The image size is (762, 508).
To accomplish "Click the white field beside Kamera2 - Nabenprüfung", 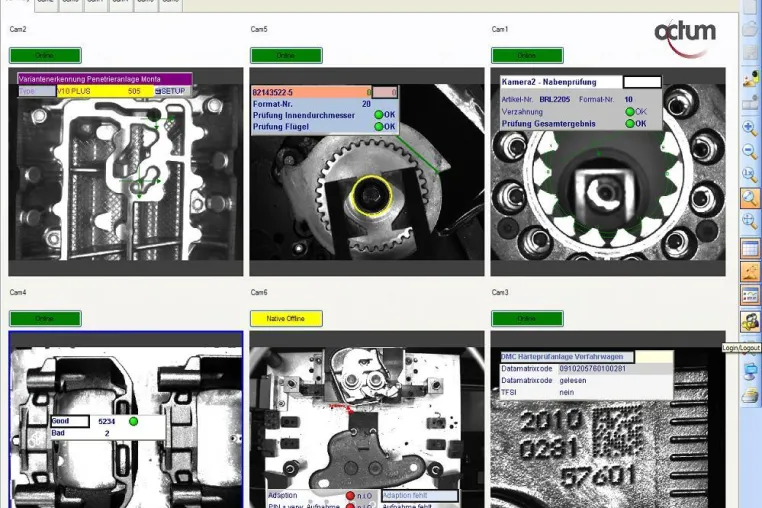I will [x=642, y=82].
